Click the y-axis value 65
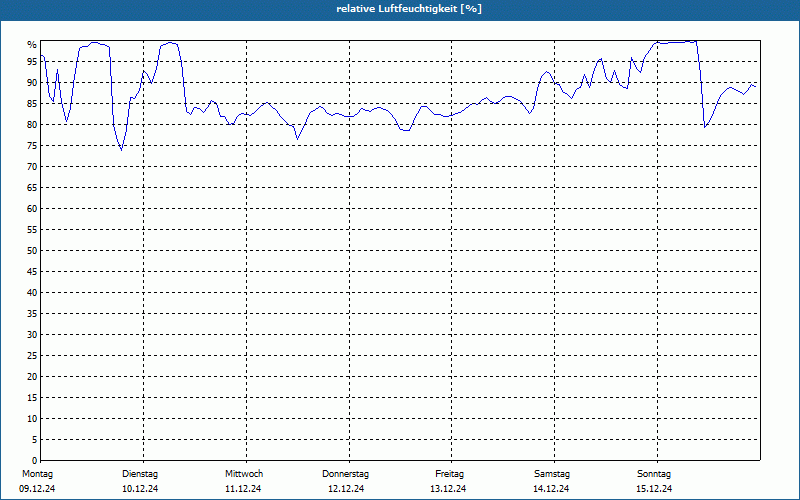 pyautogui.click(x=32, y=188)
